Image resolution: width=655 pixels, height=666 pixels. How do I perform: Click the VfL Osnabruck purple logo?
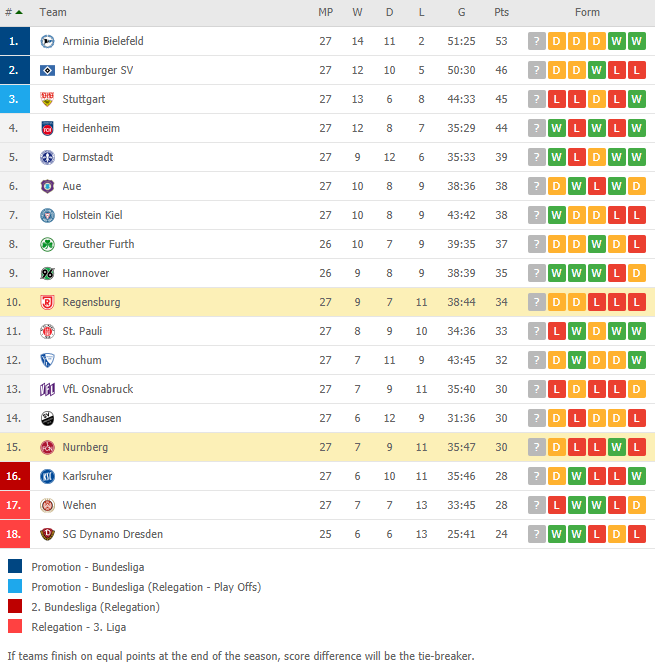point(47,389)
